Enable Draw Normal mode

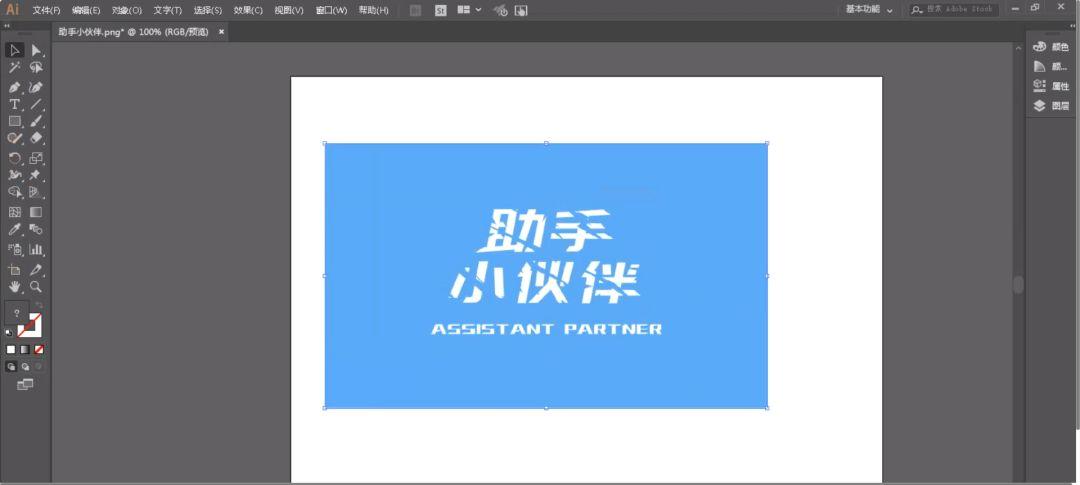(11, 367)
